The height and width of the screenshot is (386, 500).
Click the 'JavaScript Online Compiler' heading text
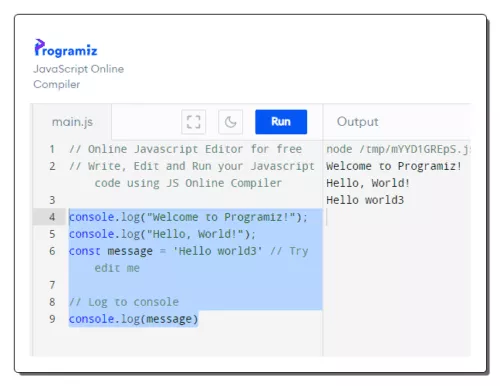pos(79,76)
